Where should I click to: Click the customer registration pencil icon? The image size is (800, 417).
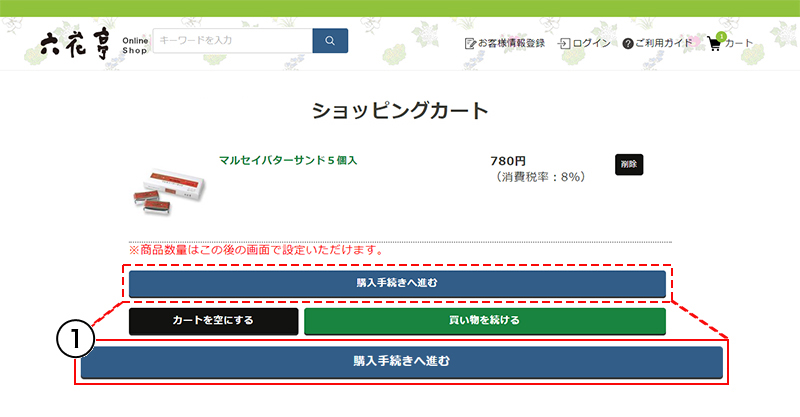[470, 44]
